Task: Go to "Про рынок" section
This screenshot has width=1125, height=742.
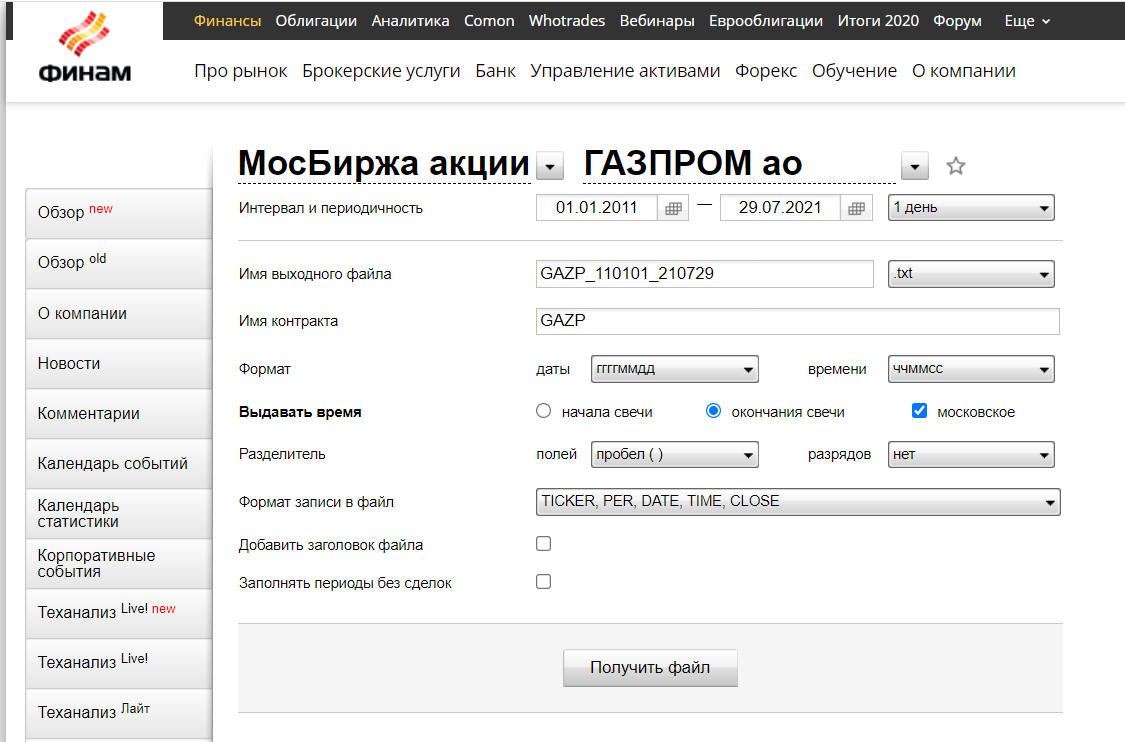Action: pyautogui.click(x=240, y=71)
